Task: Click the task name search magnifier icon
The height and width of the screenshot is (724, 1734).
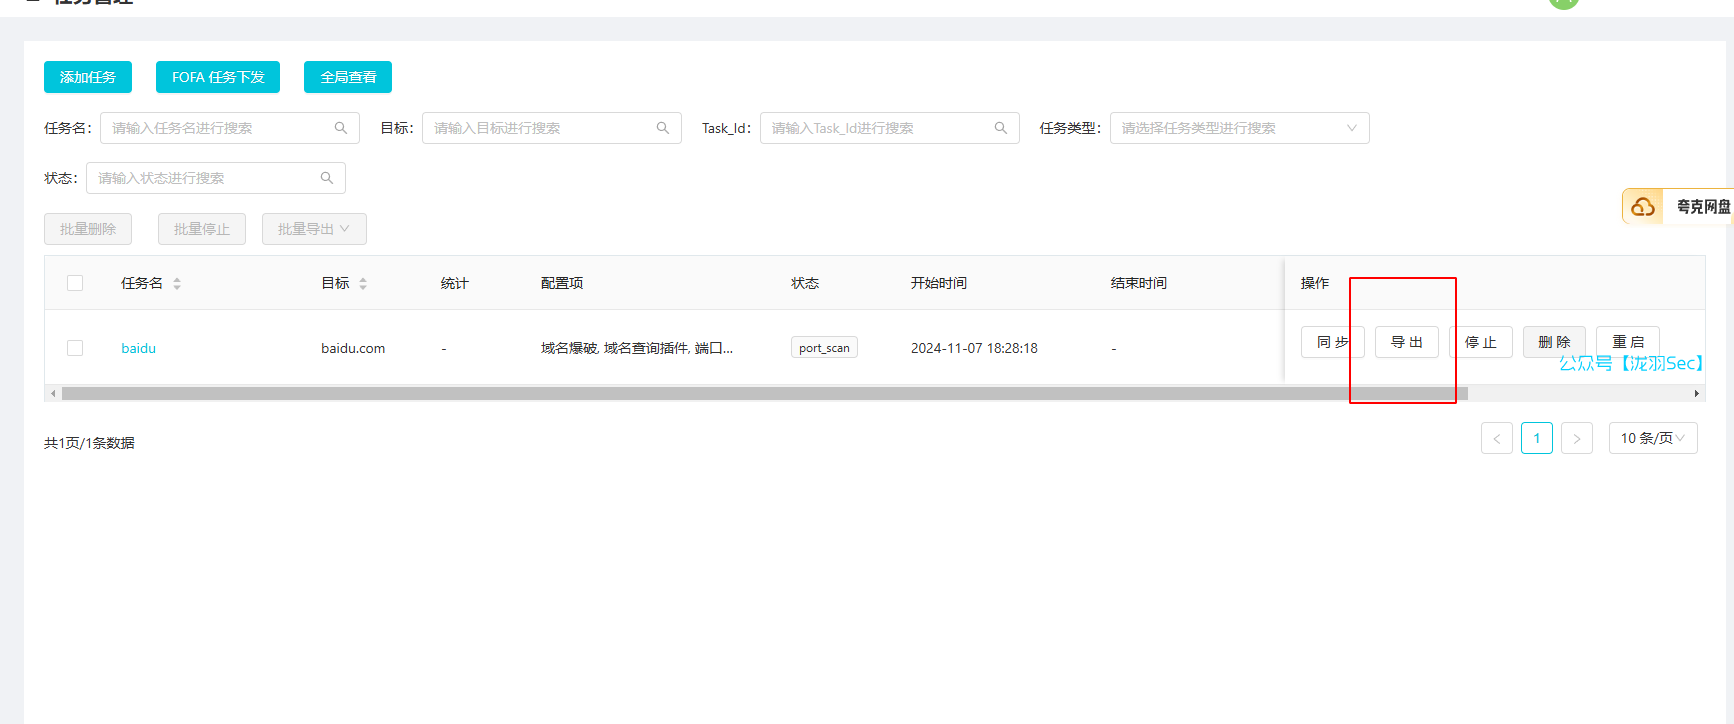Action: [340, 128]
